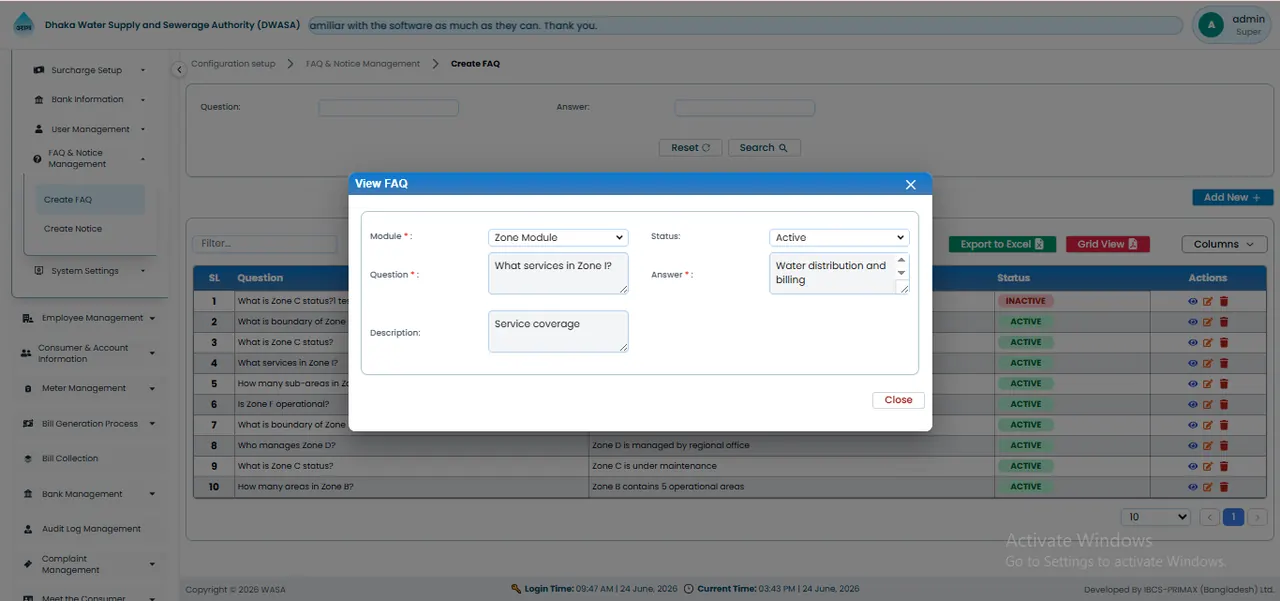Open the Columns dropdown
Image resolution: width=1280 pixels, height=601 pixels.
click(x=1224, y=244)
